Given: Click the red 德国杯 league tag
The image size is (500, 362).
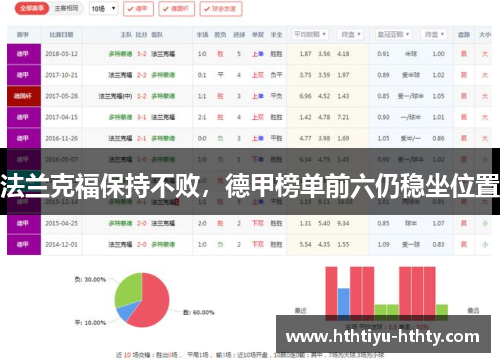Looking at the screenshot, I should [24, 96].
